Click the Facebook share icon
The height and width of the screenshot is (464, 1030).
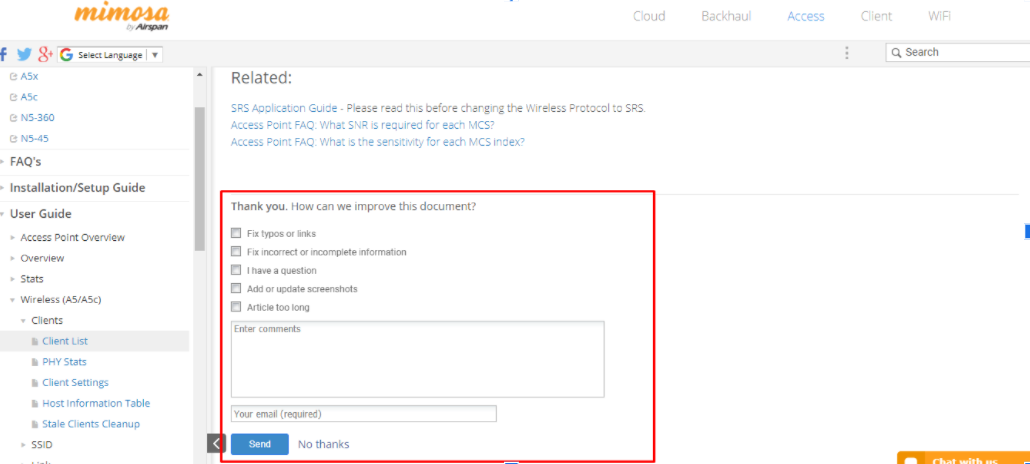coord(5,54)
